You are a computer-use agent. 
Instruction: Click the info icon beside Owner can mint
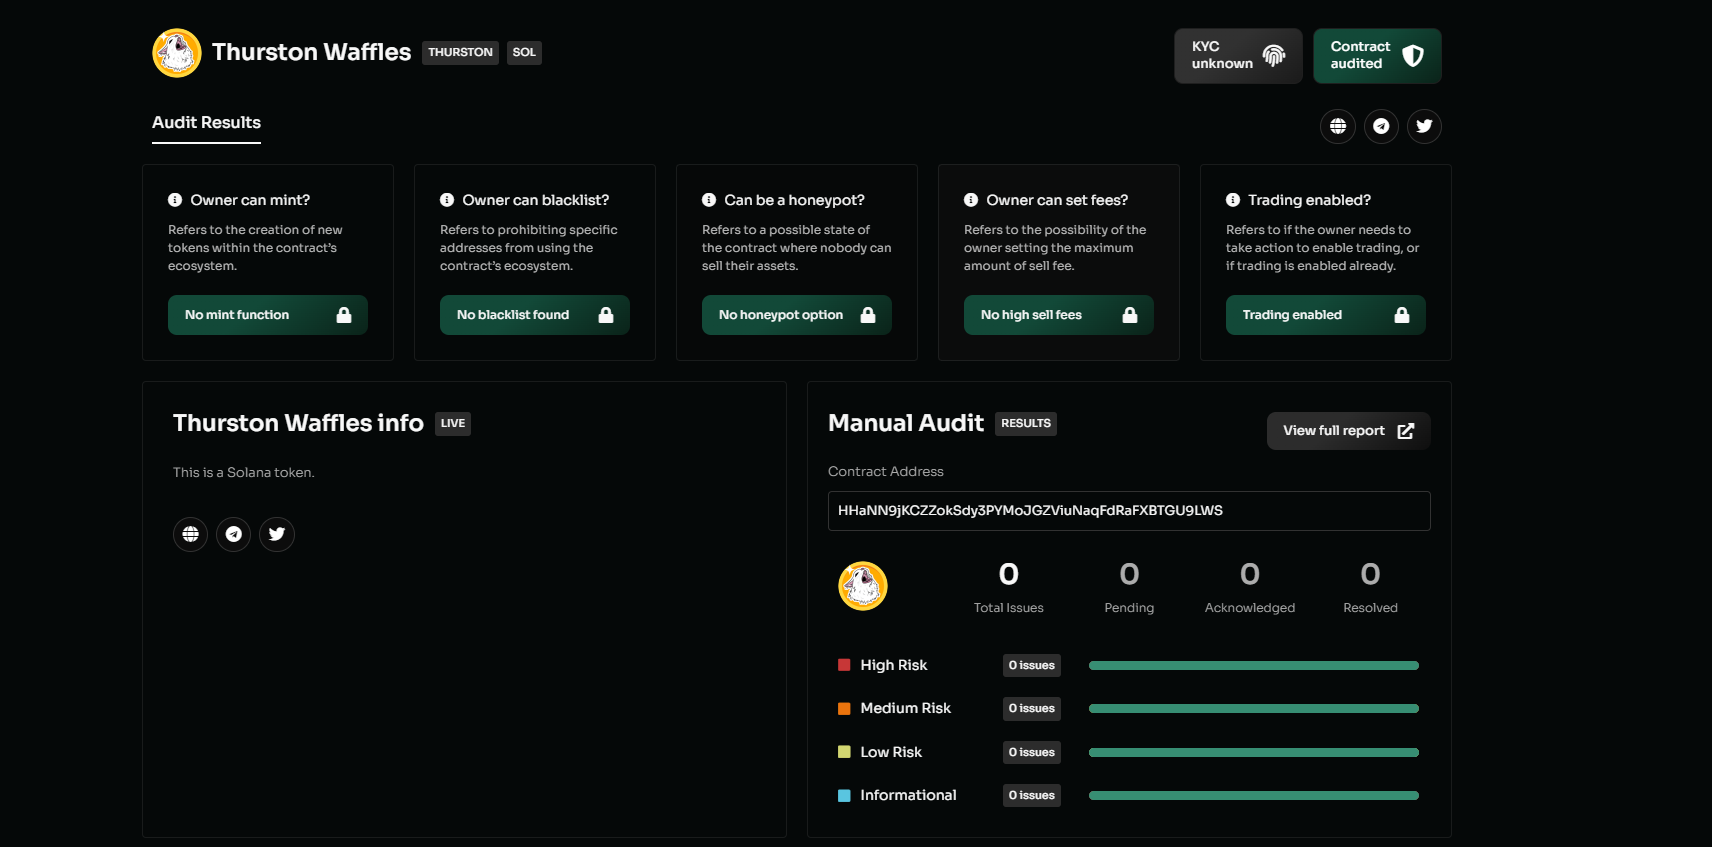(x=175, y=200)
